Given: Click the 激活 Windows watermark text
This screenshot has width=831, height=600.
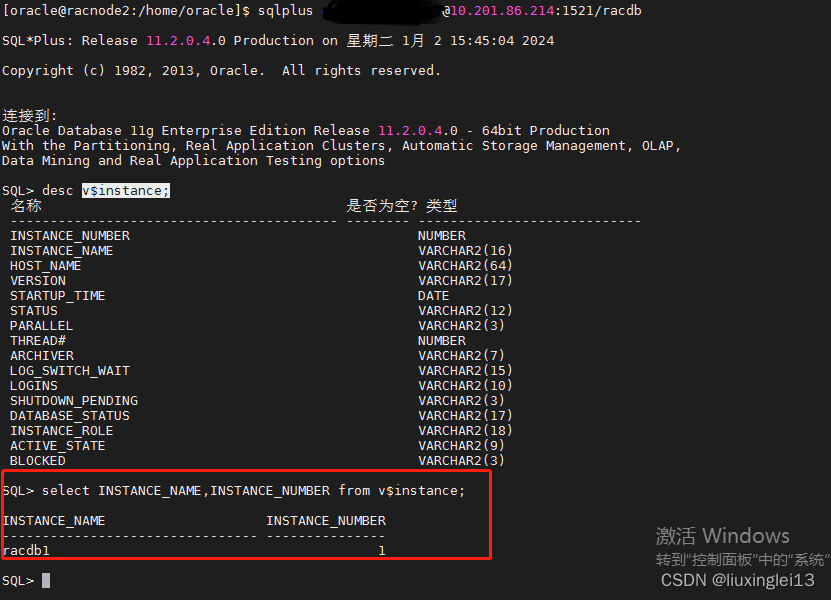Looking at the screenshot, I should 722,536.
